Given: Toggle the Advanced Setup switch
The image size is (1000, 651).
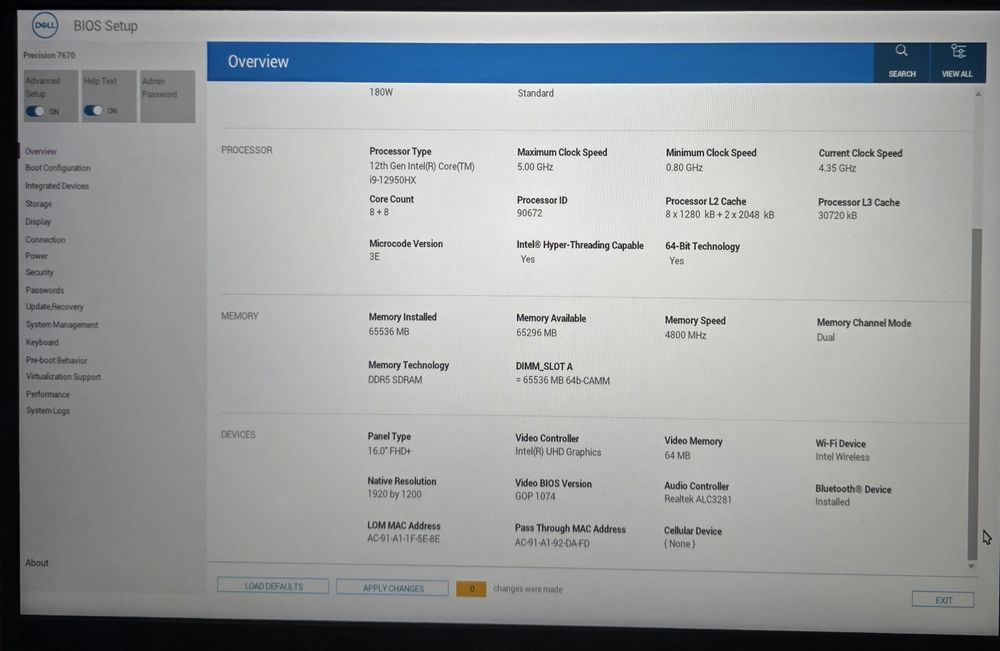Looking at the screenshot, I should (x=35, y=111).
